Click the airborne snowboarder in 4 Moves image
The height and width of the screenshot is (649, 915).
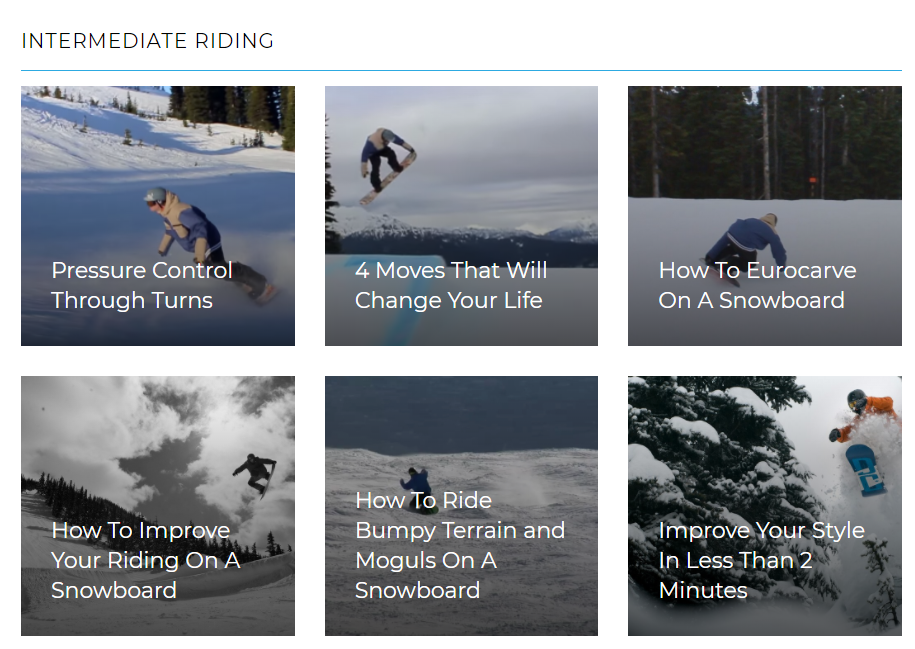(x=385, y=160)
